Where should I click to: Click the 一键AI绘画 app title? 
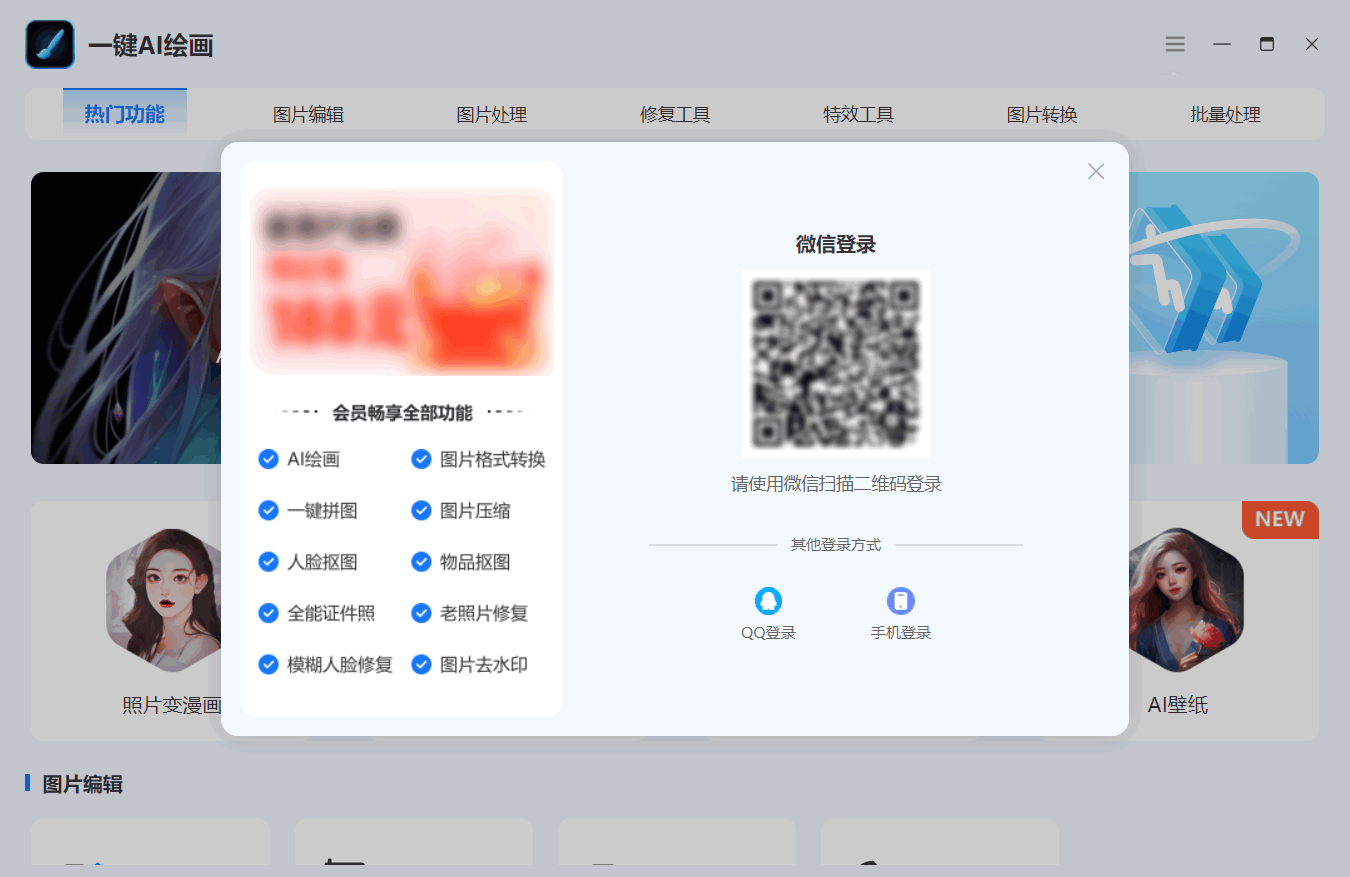tap(151, 45)
